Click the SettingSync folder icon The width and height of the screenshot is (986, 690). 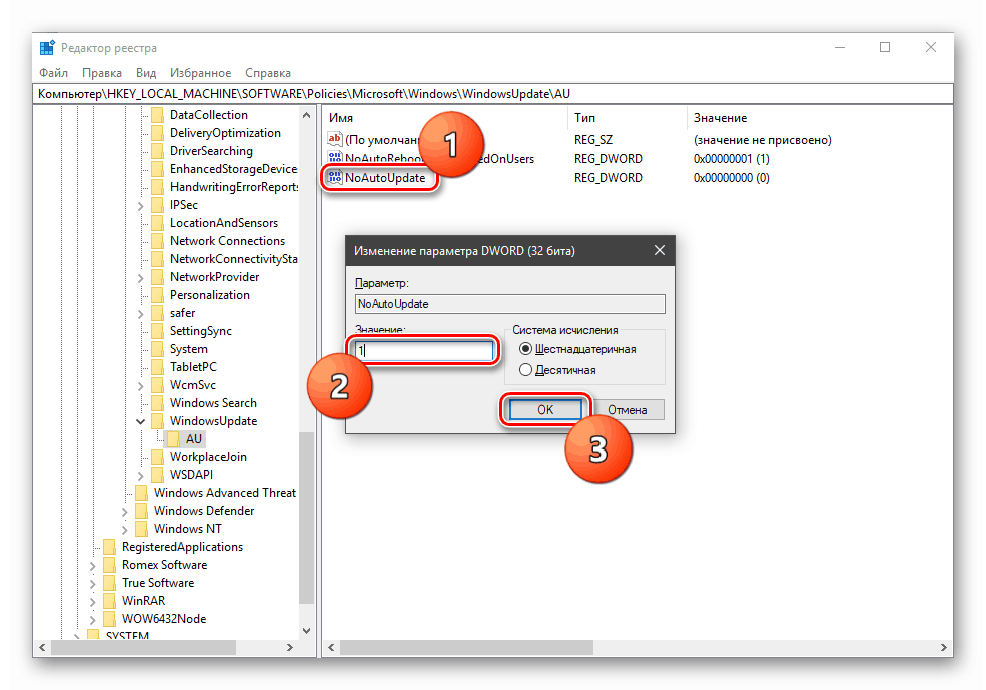158,331
